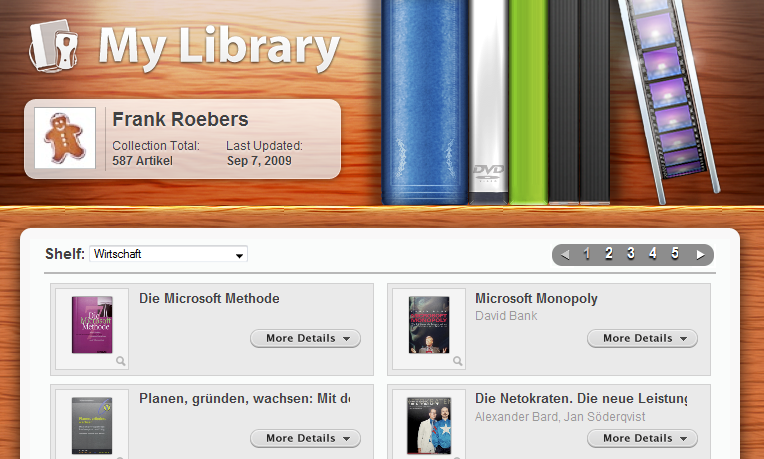Click the 587 Artikel collection total
764x459 pixels.
[142, 161]
